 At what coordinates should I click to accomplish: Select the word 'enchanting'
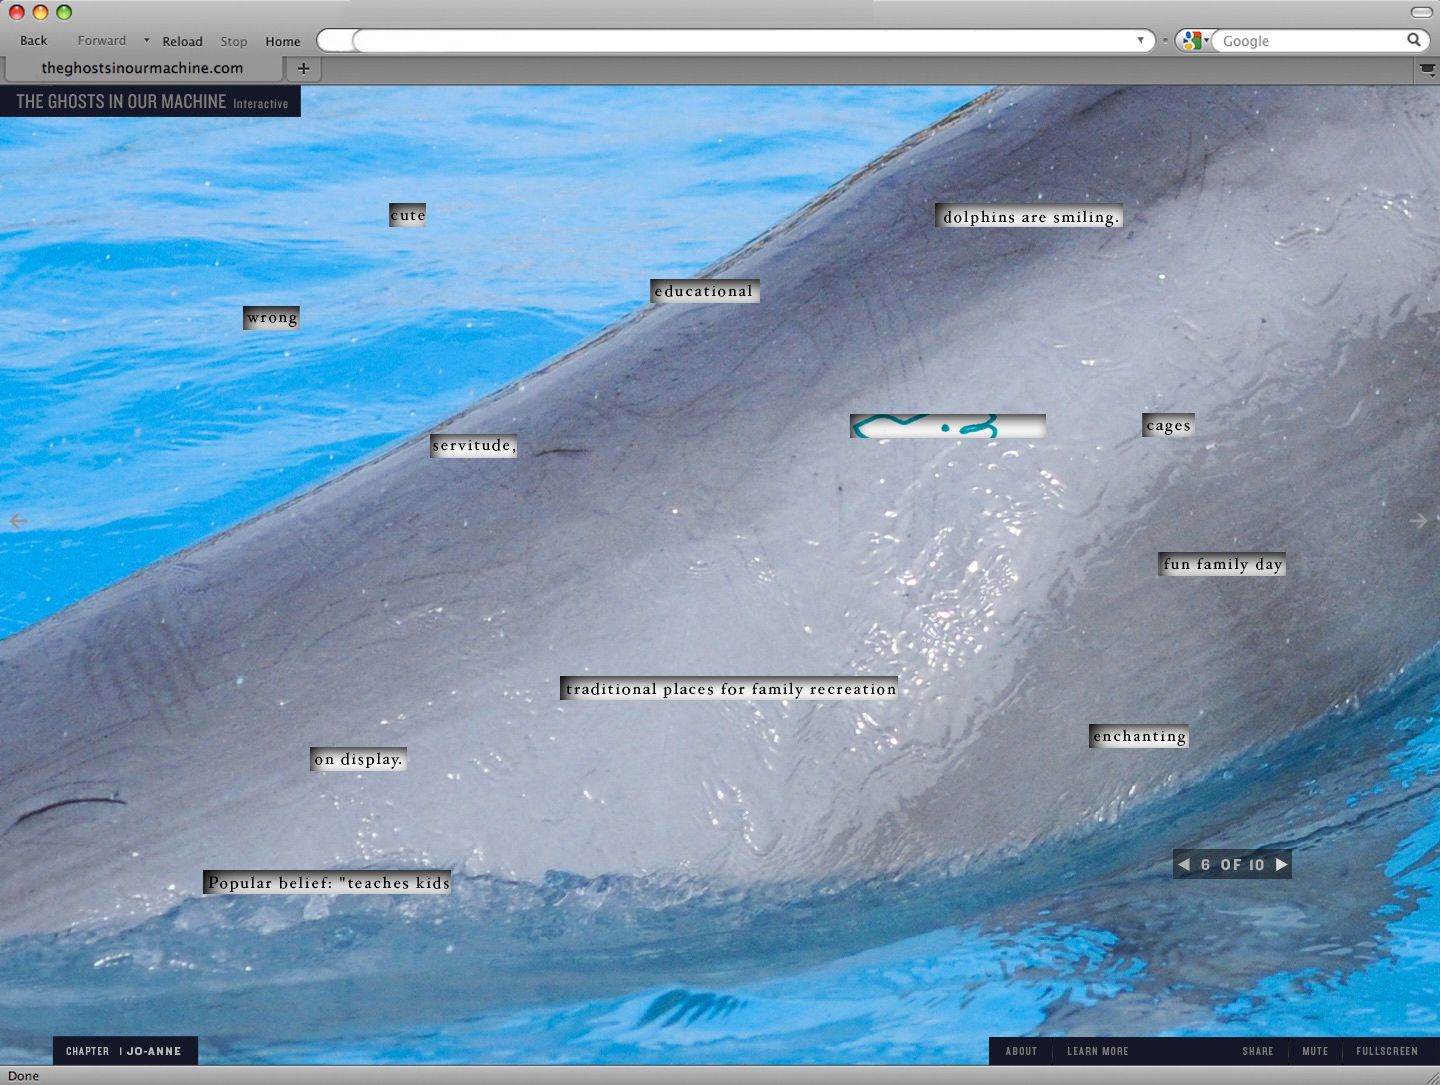[1140, 736]
